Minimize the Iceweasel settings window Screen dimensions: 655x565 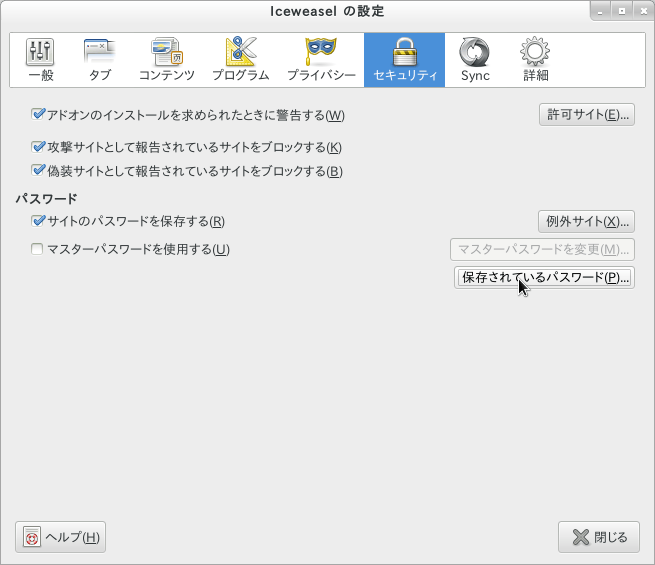coord(600,11)
